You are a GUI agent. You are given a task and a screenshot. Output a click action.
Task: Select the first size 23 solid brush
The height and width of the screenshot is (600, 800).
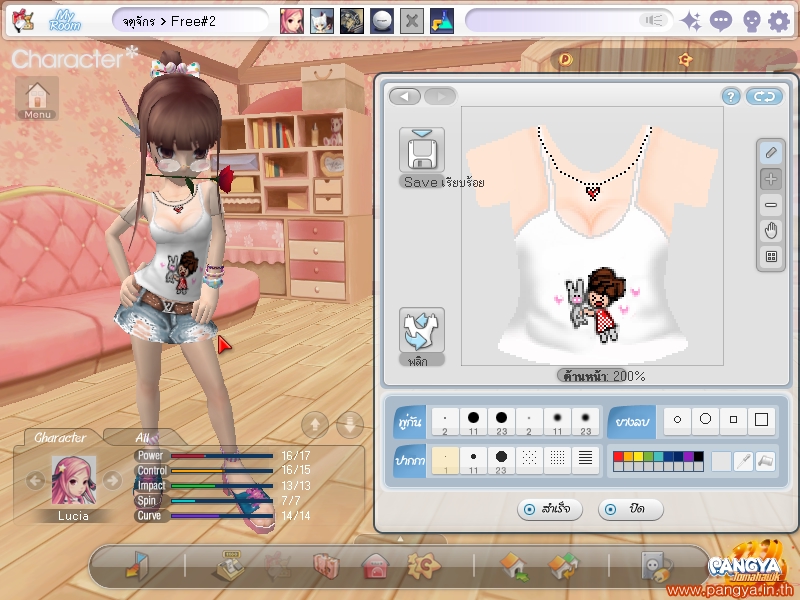point(502,422)
